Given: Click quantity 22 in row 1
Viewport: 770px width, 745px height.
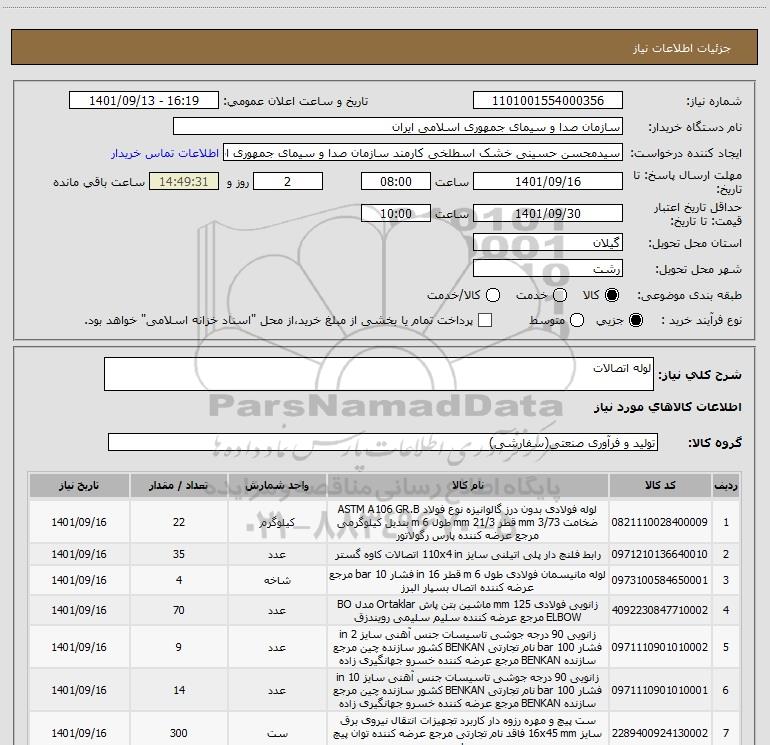Looking at the screenshot, I should pyautogui.click(x=179, y=522).
